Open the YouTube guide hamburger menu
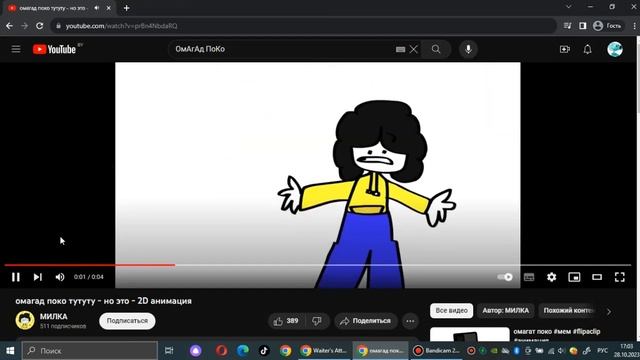640x360 pixels. coord(16,49)
